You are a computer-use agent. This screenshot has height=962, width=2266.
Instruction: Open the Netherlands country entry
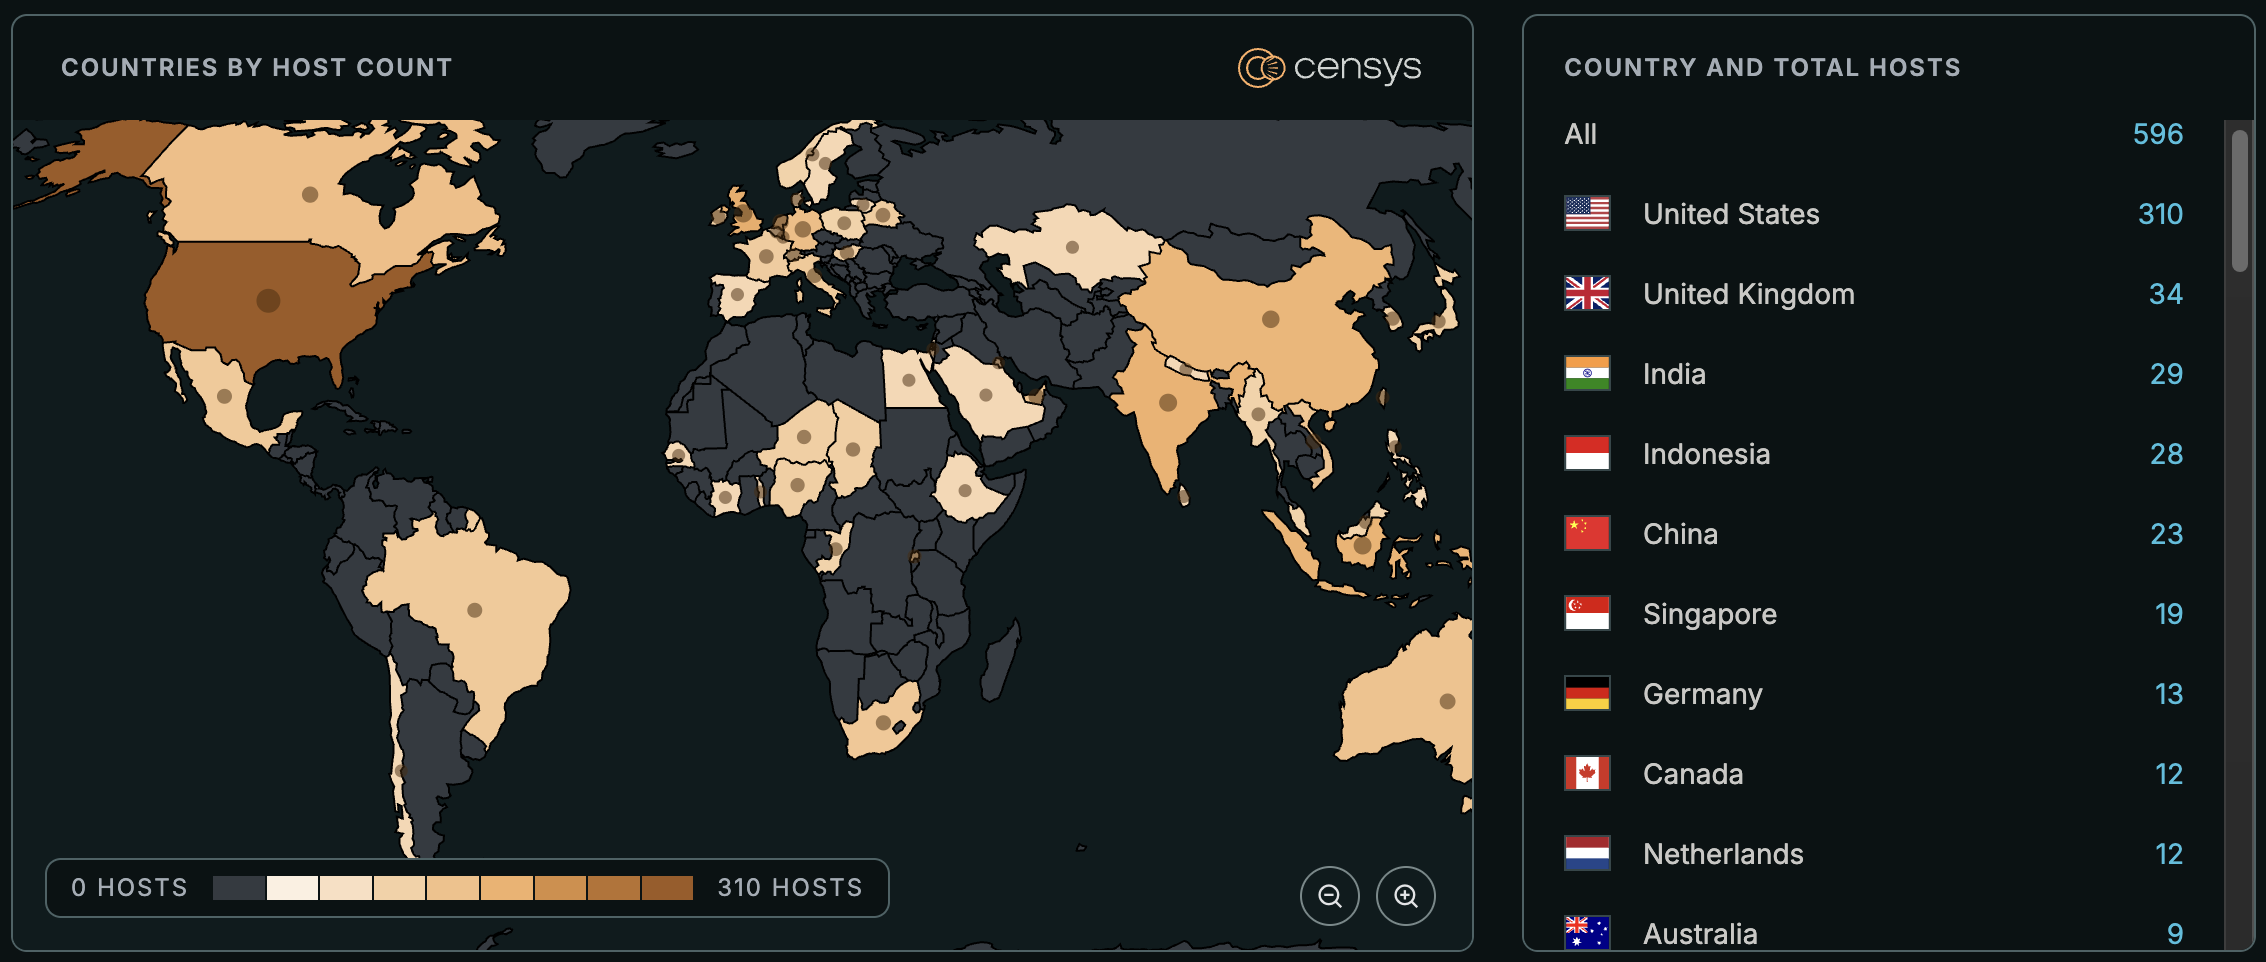tap(1723, 854)
